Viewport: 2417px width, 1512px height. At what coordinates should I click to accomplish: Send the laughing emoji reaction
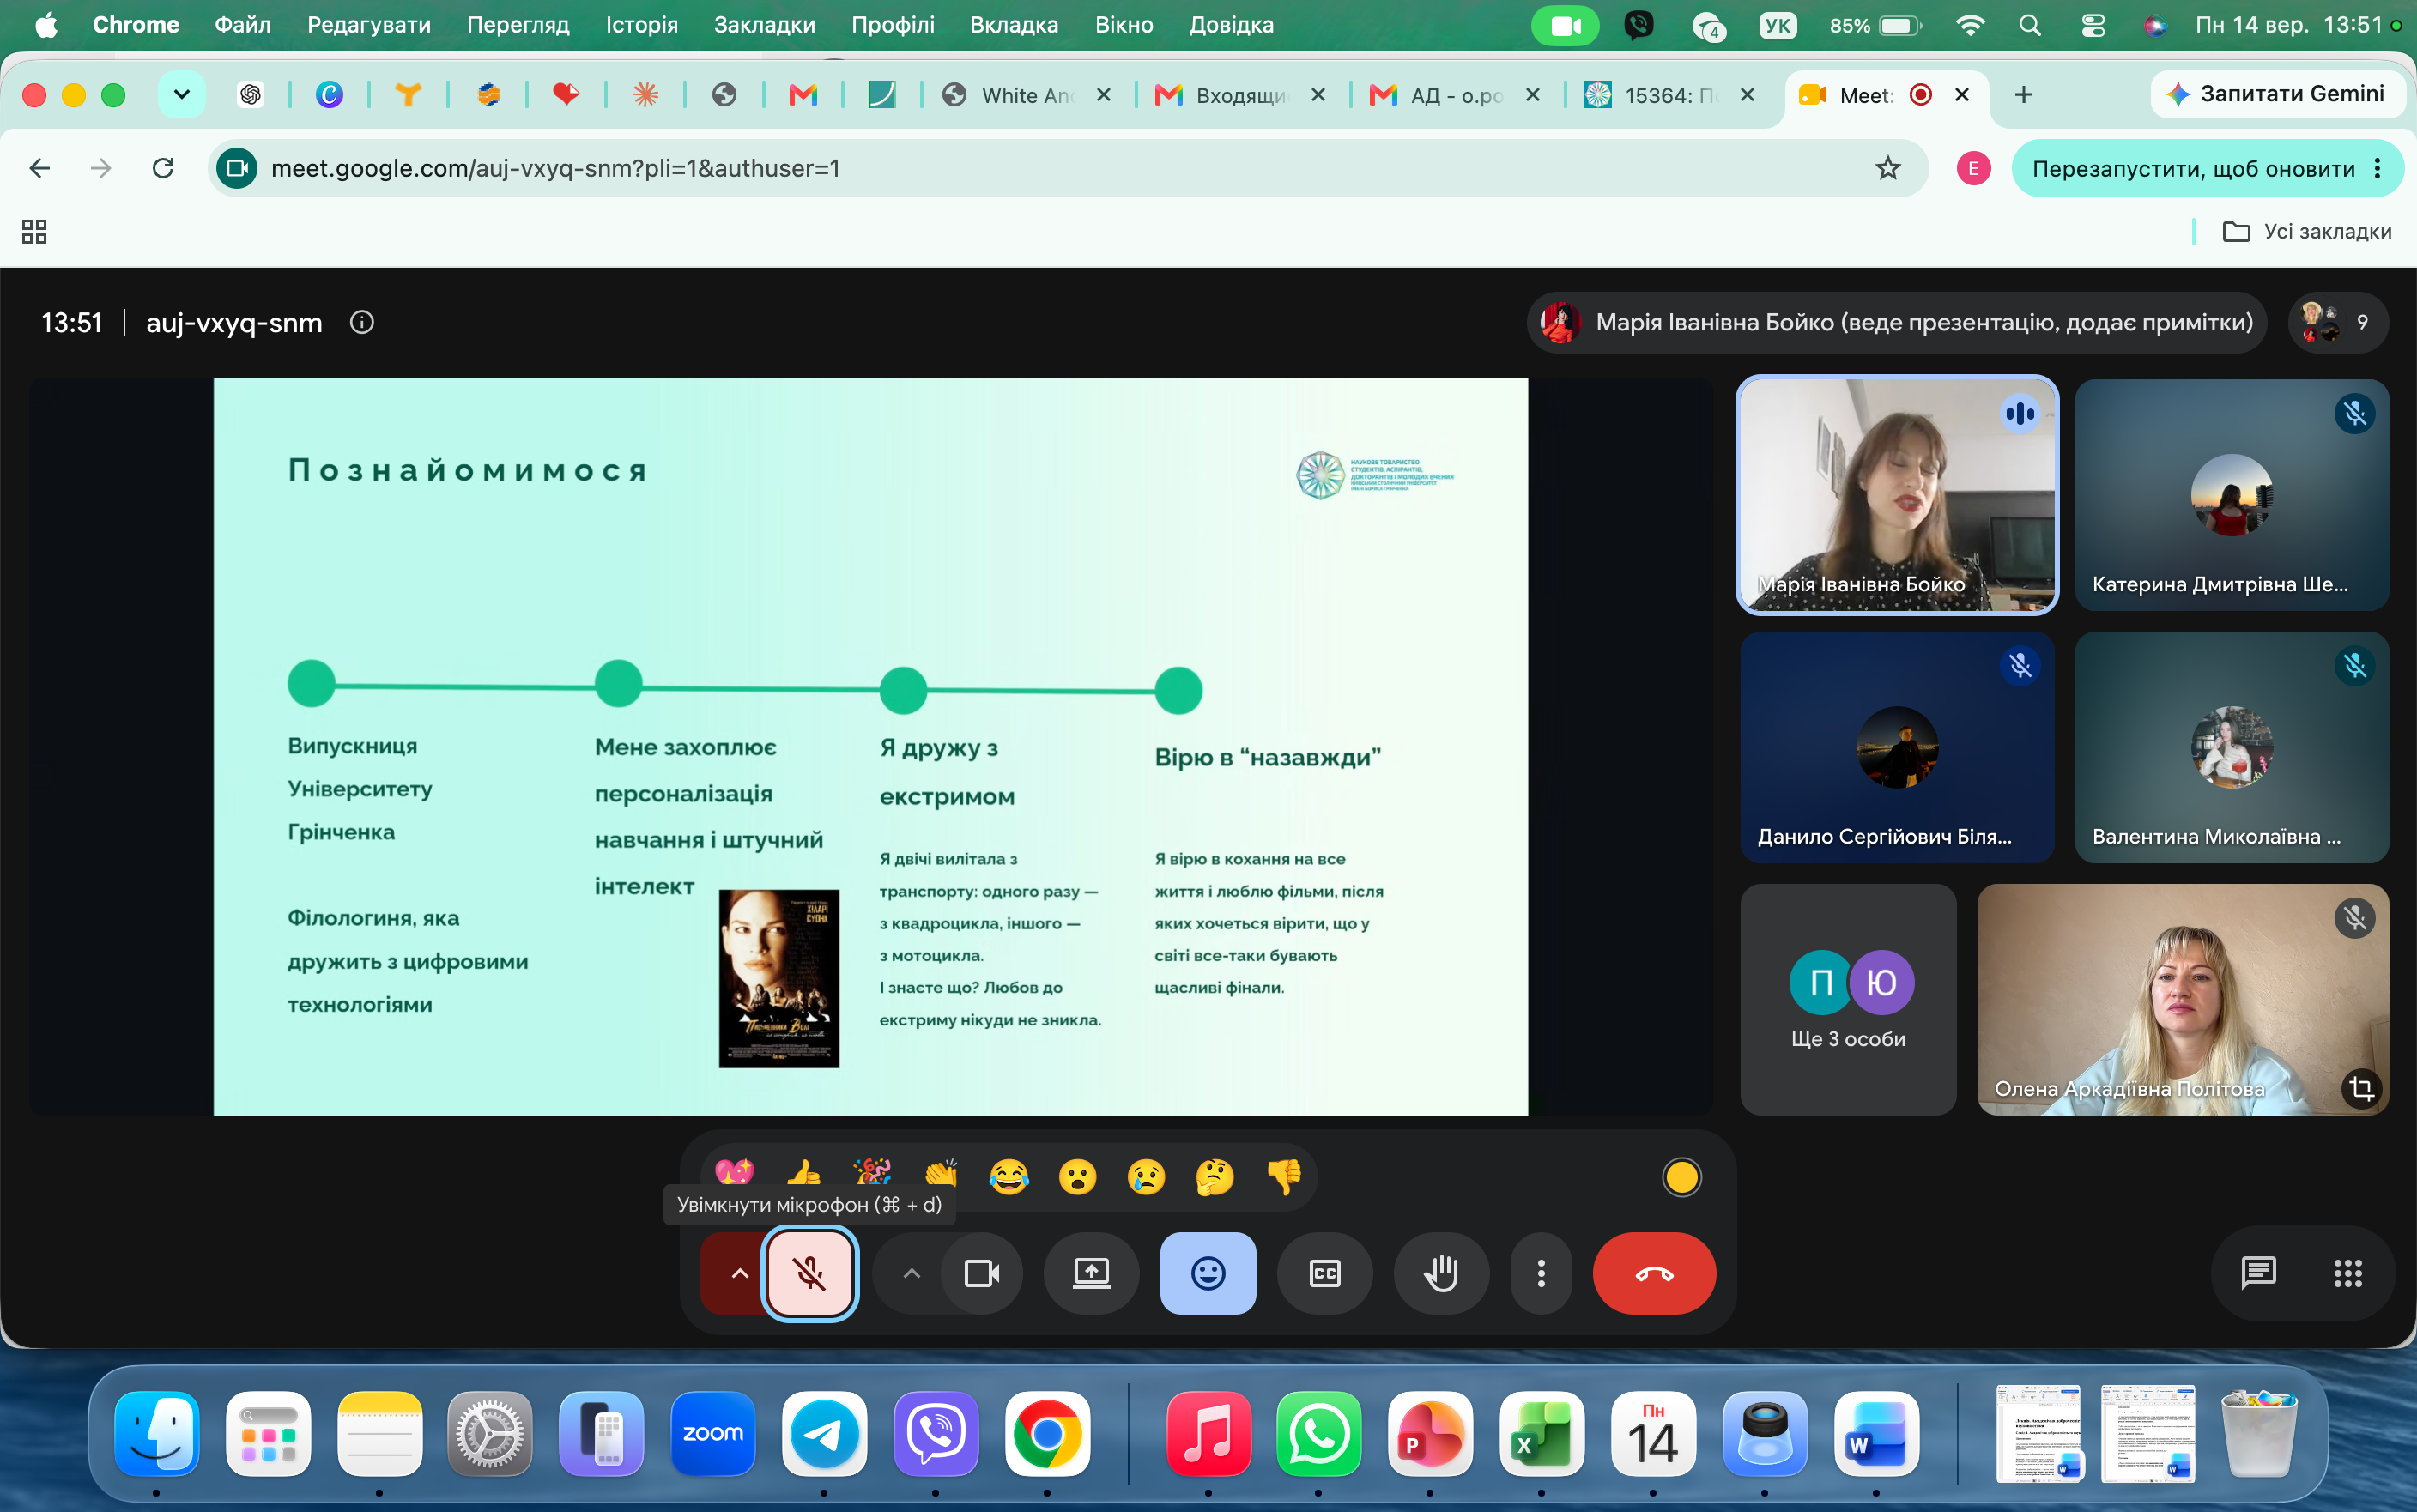pyautogui.click(x=1009, y=1177)
